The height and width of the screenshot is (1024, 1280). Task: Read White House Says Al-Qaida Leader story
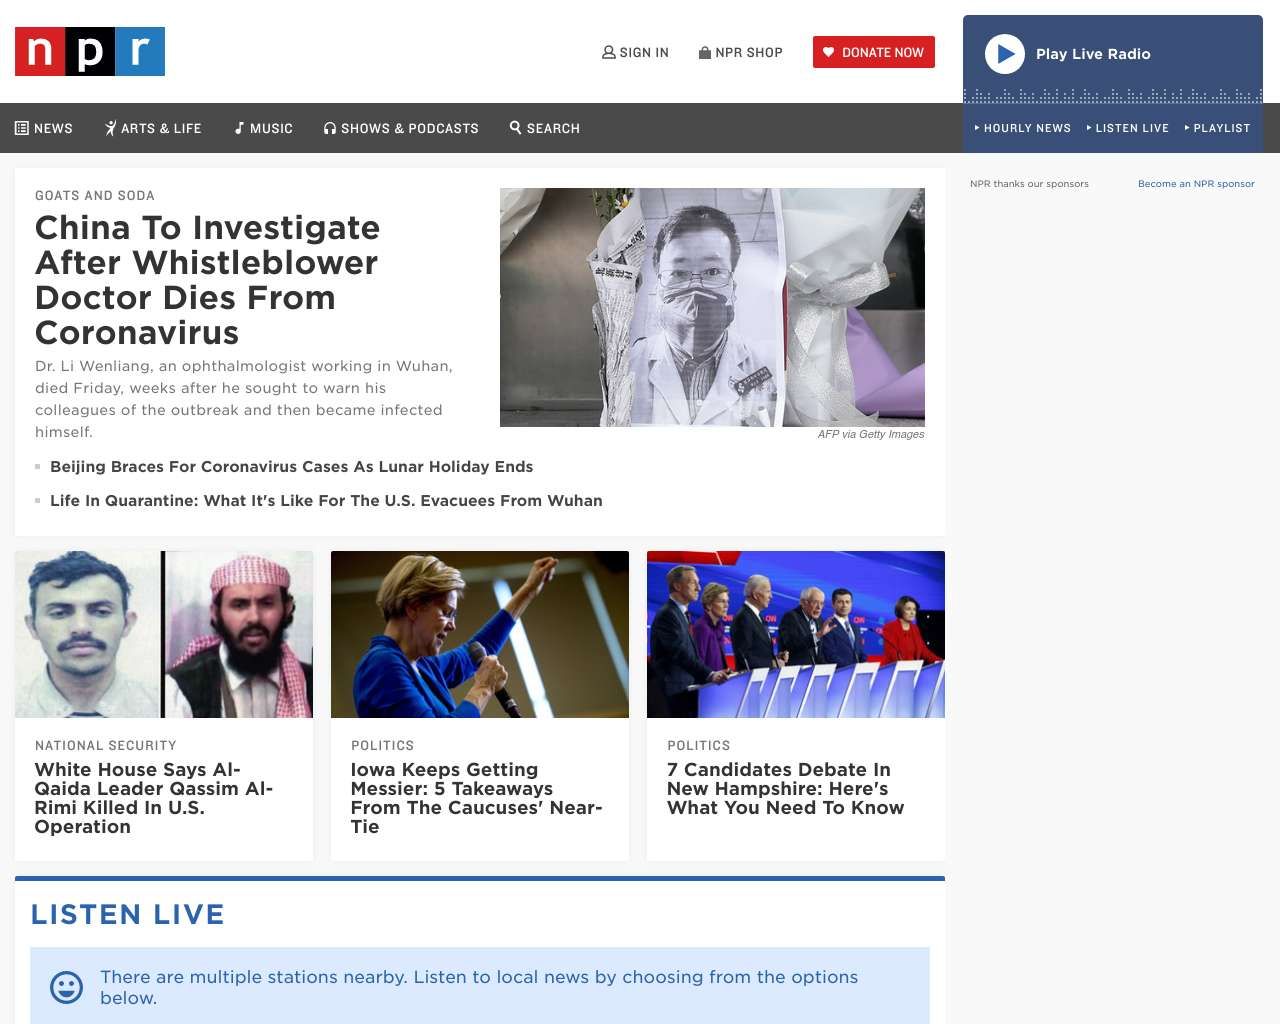154,798
